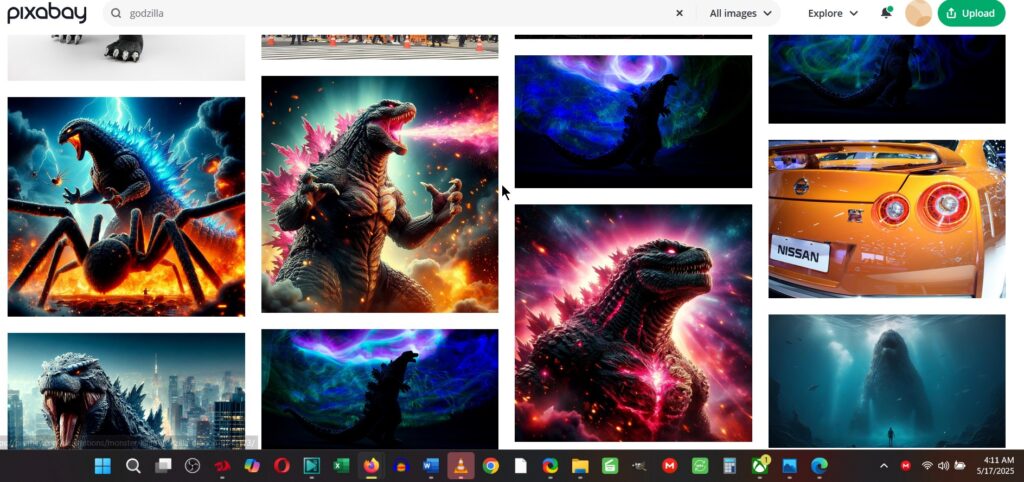Open the notifications bell
This screenshot has width=1024, height=482.
click(x=886, y=12)
